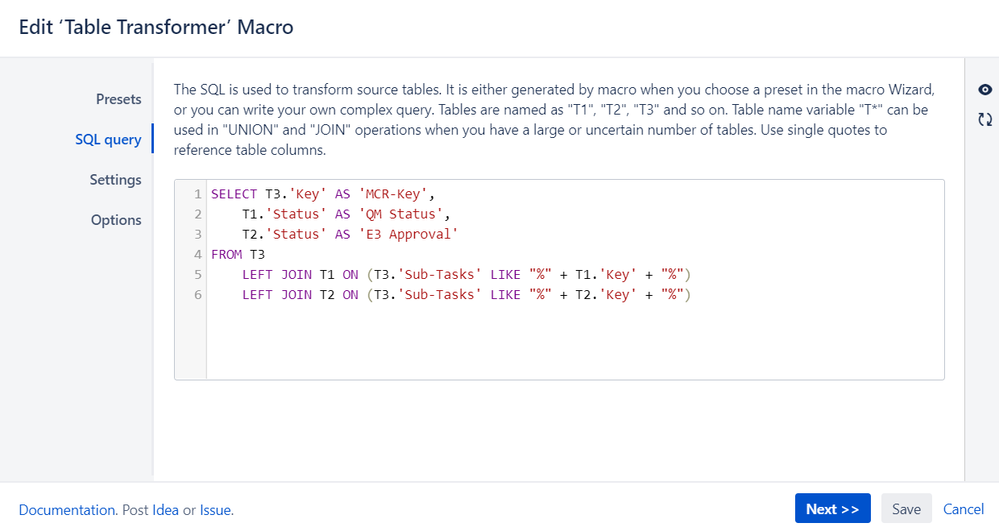
Task: Toggle the eye preview icon
Action: (985, 90)
